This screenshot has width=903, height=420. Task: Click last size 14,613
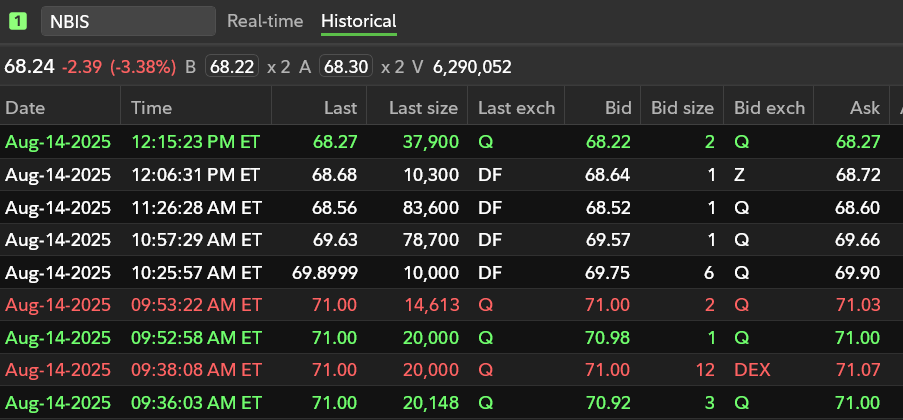point(431,304)
